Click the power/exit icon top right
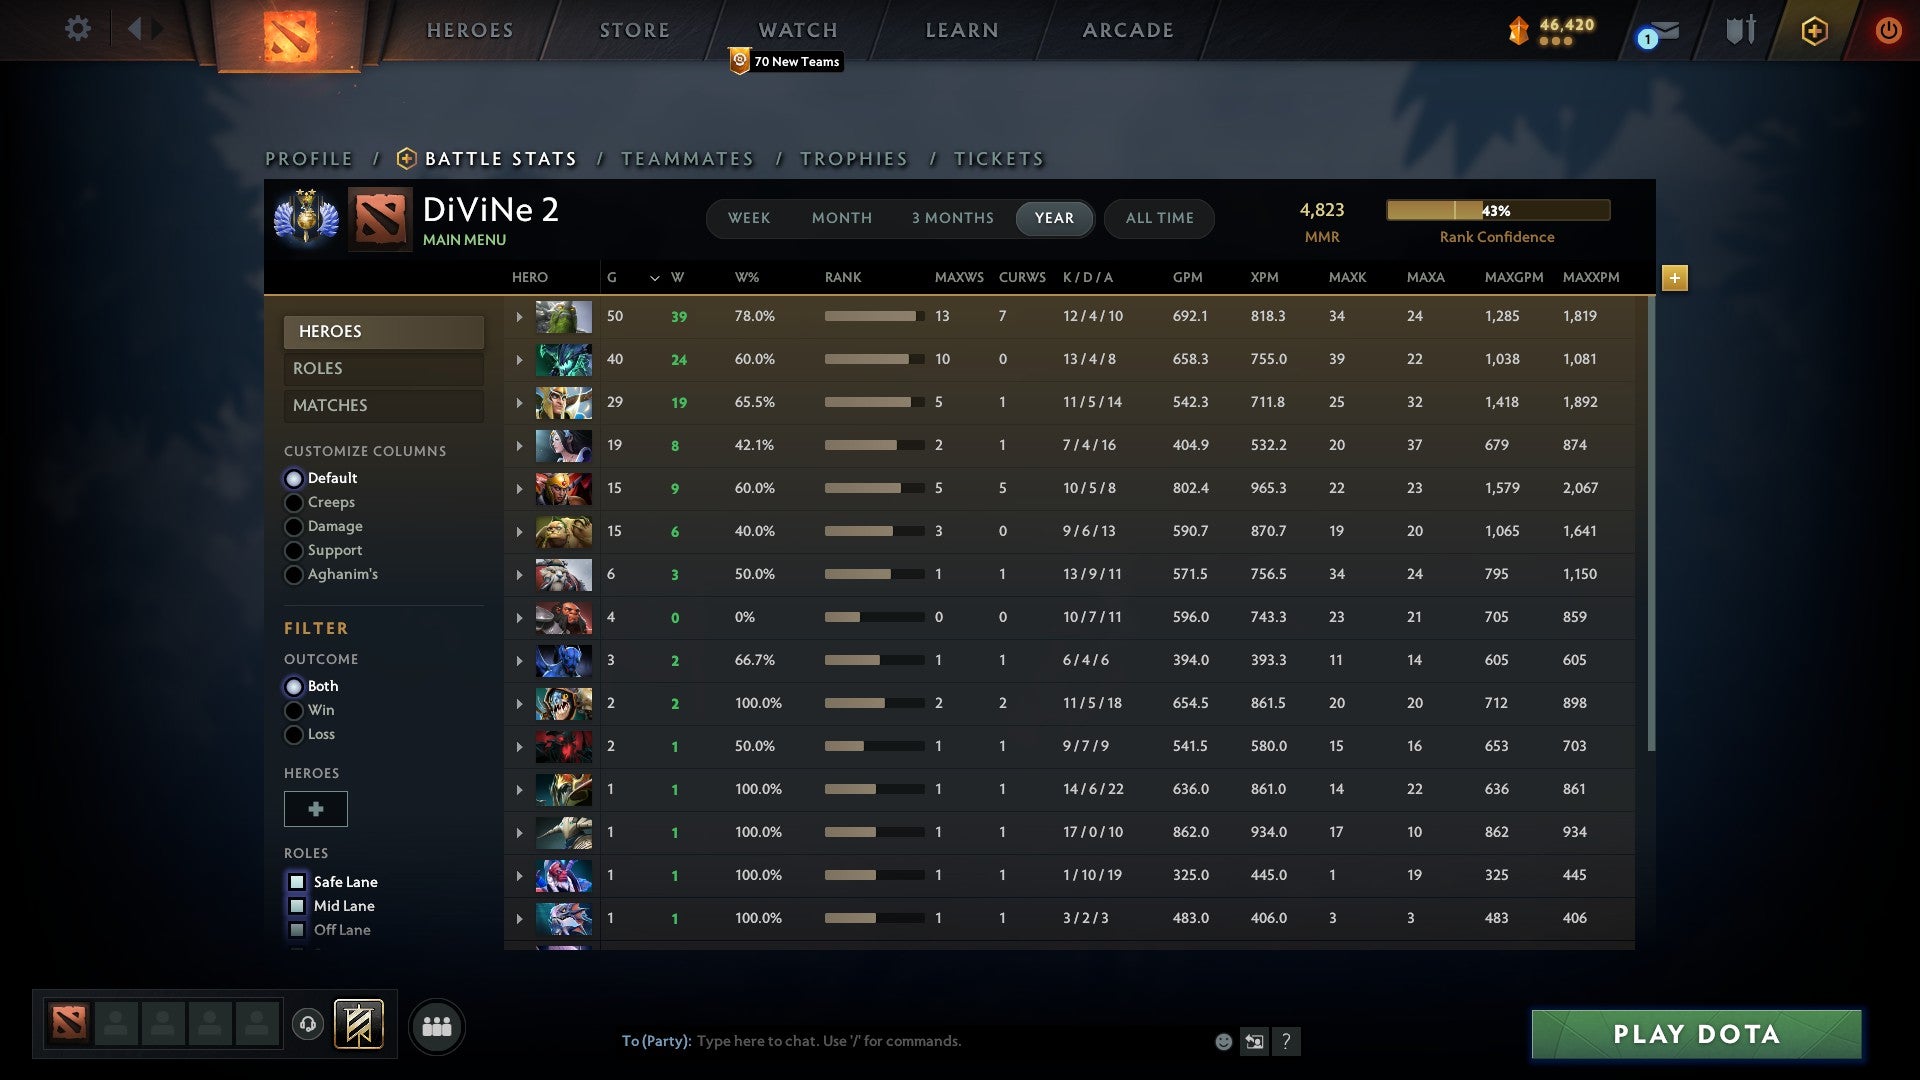Screen dimensions: 1920x1080 1888,30
